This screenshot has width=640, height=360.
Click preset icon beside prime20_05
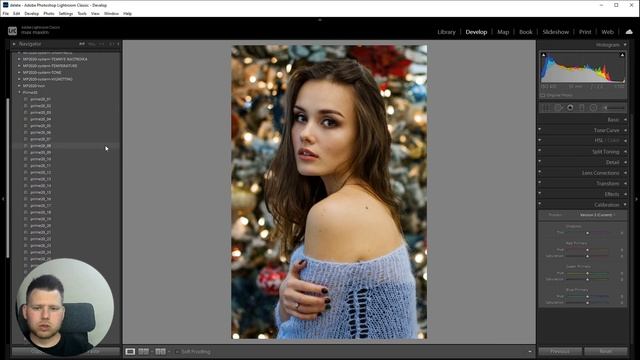pyautogui.click(x=26, y=126)
